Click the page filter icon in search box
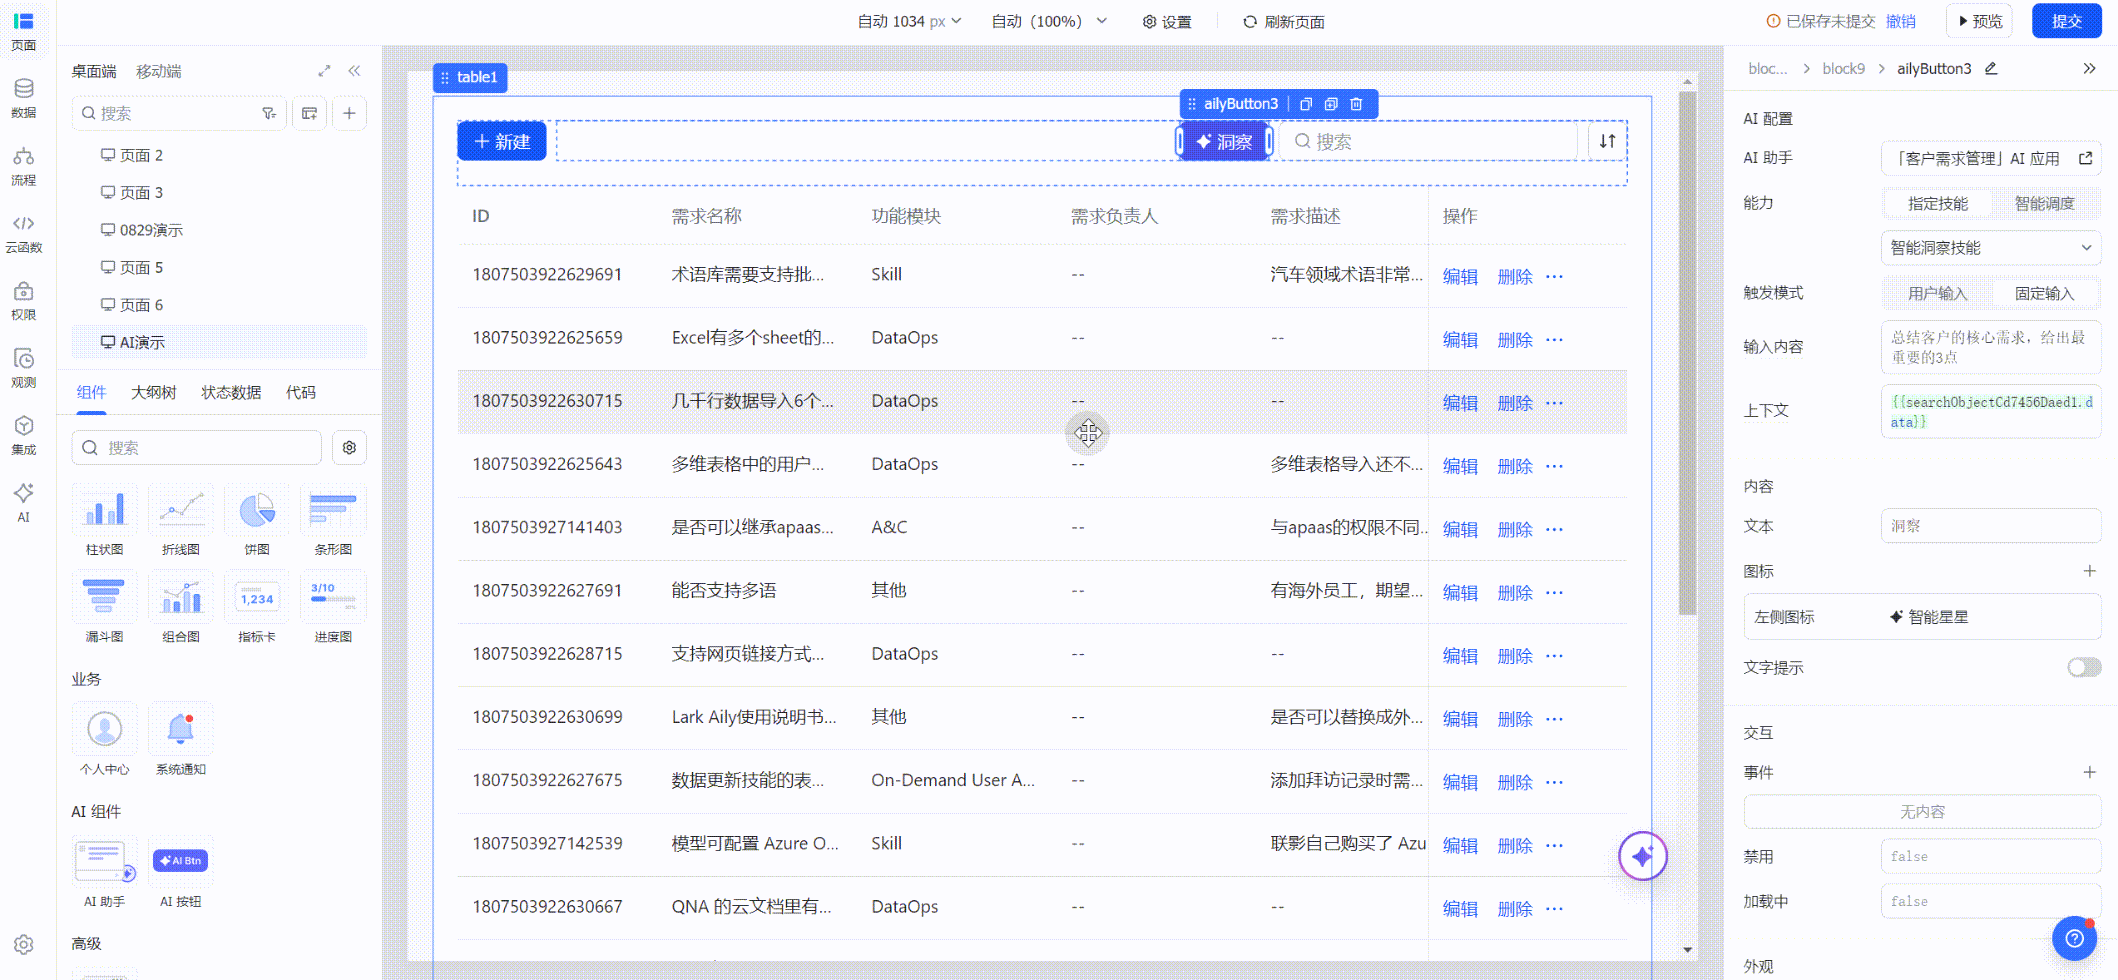The height and width of the screenshot is (980, 2118). click(269, 113)
